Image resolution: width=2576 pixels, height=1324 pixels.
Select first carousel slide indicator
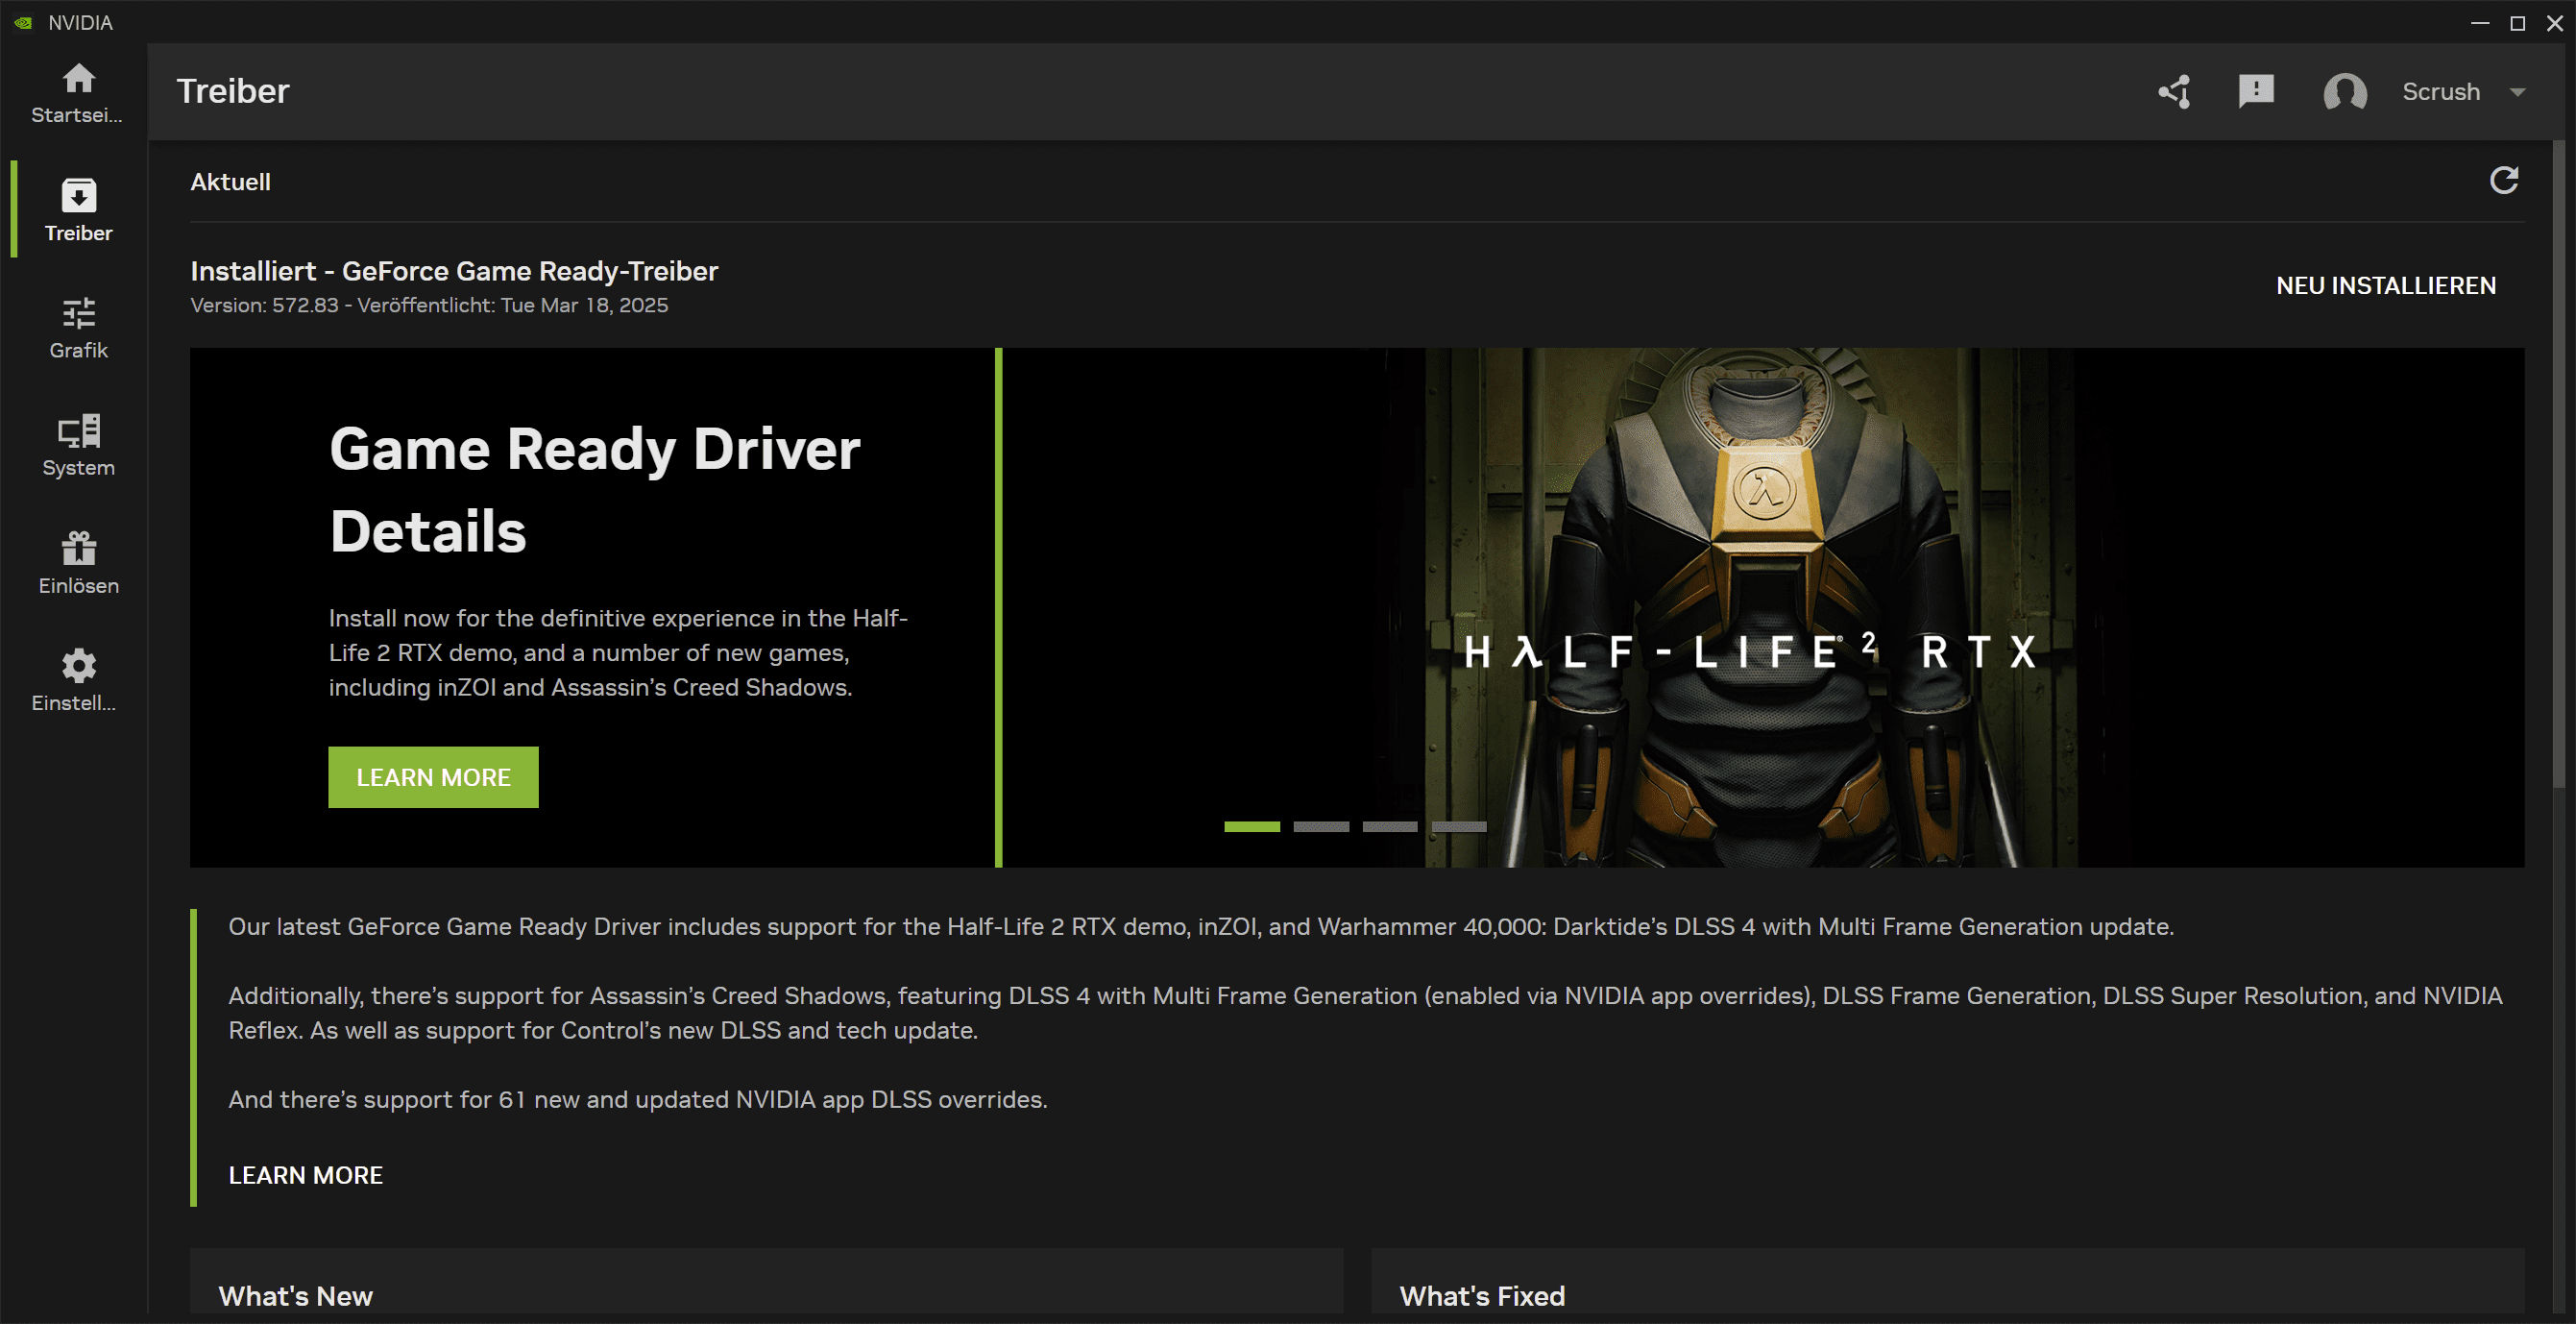pyautogui.click(x=1251, y=827)
